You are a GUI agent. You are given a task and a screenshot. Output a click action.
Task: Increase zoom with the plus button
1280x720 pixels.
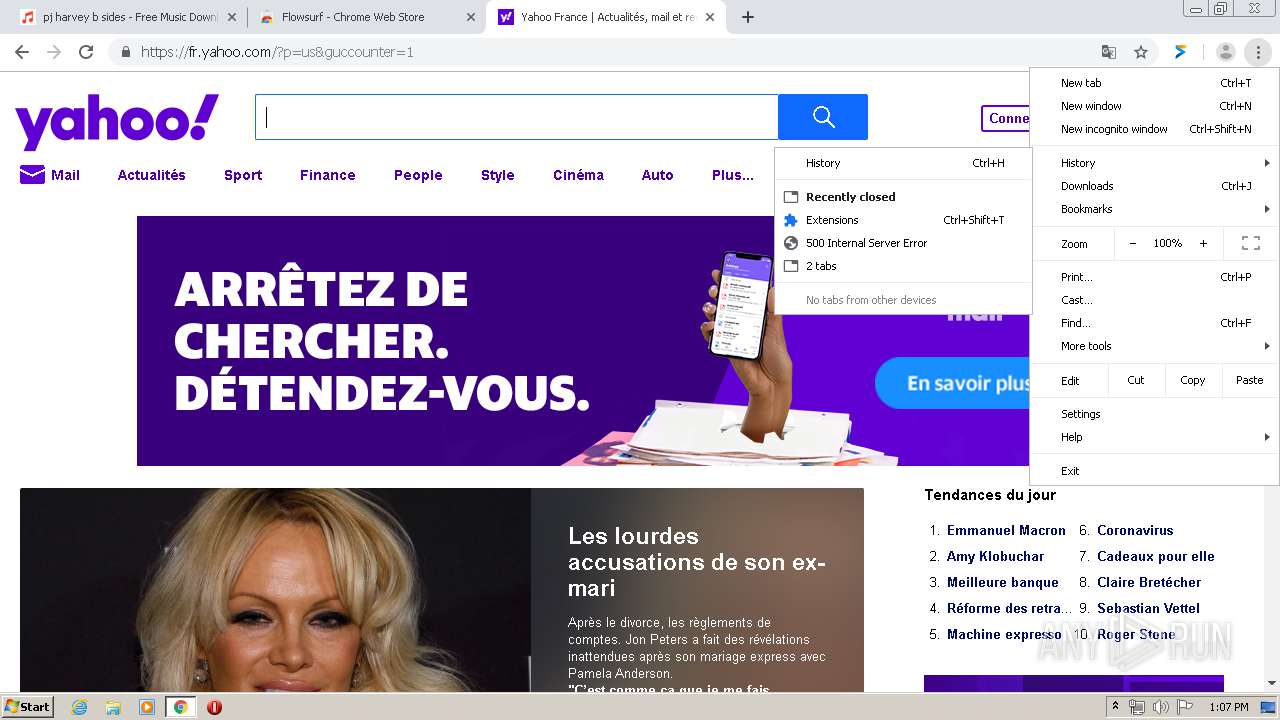click(x=1203, y=243)
